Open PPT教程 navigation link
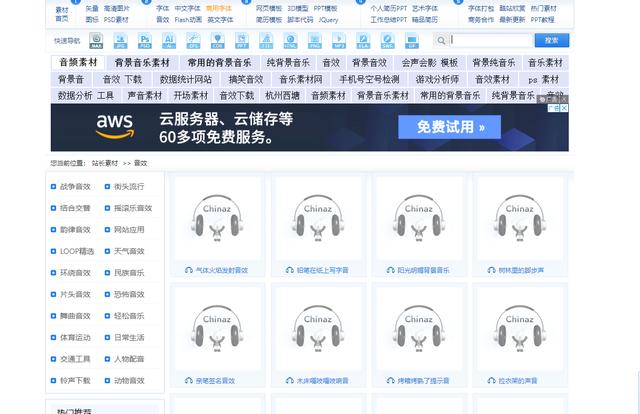The image size is (640, 414). click(x=542, y=19)
